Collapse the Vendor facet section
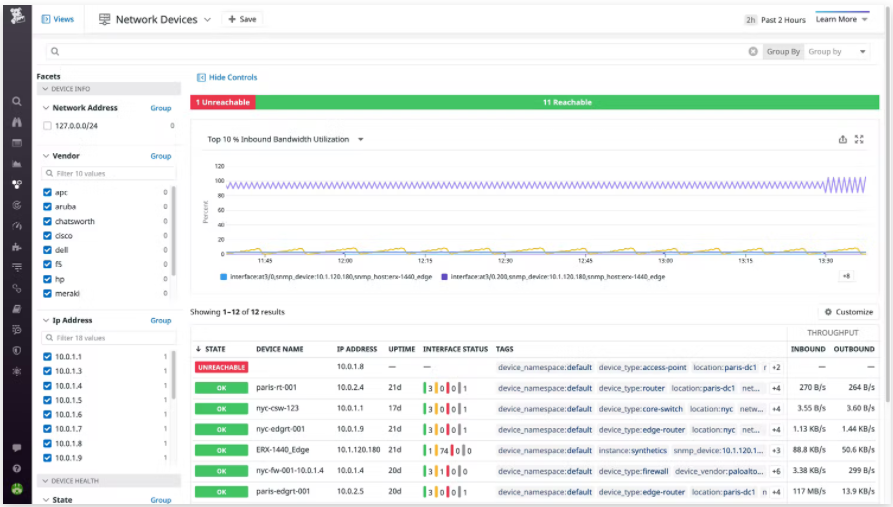Viewport: 893px width, 507px height. click(46, 156)
